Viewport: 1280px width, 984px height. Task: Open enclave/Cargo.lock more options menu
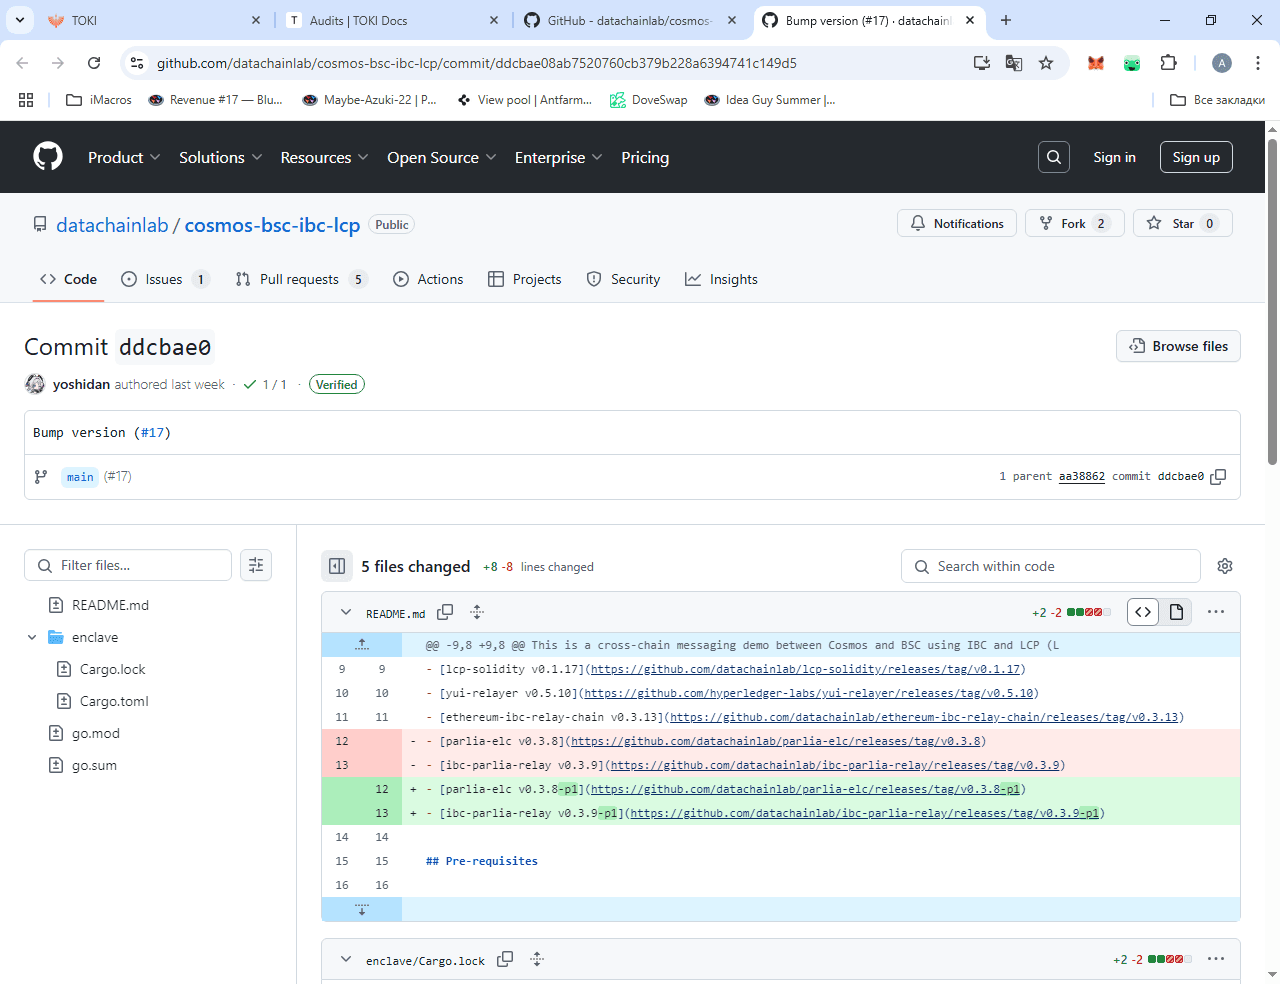[1216, 959]
